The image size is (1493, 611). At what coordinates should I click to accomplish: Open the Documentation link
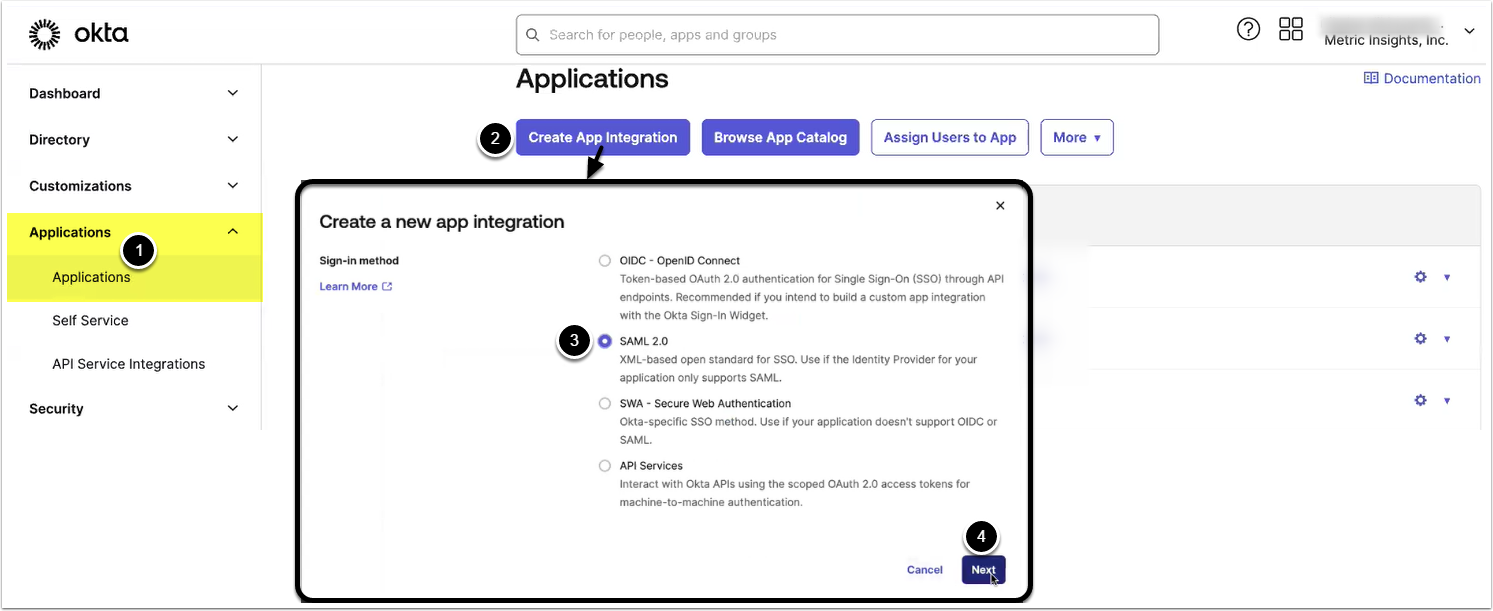click(x=1432, y=78)
